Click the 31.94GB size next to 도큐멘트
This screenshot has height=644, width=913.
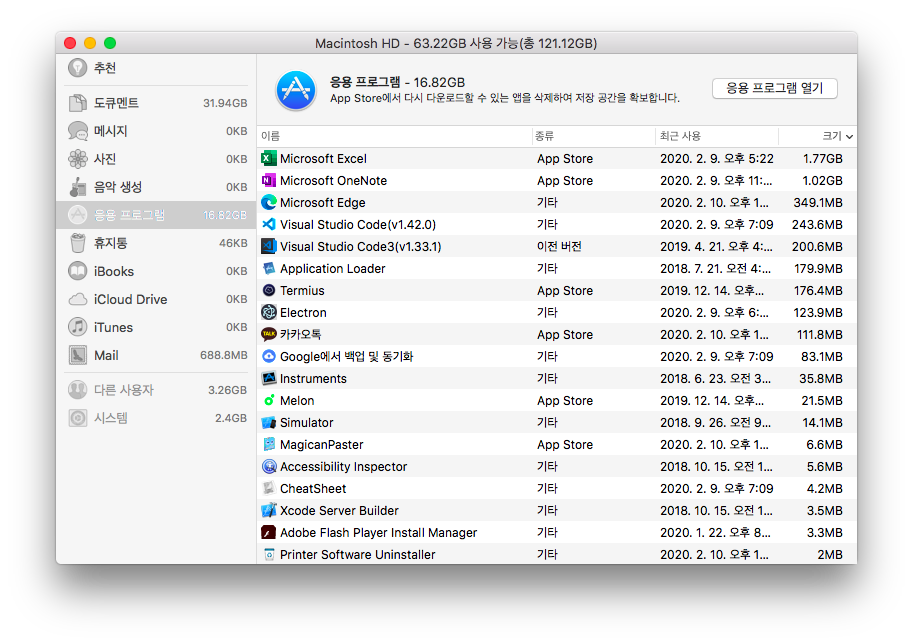(225, 103)
